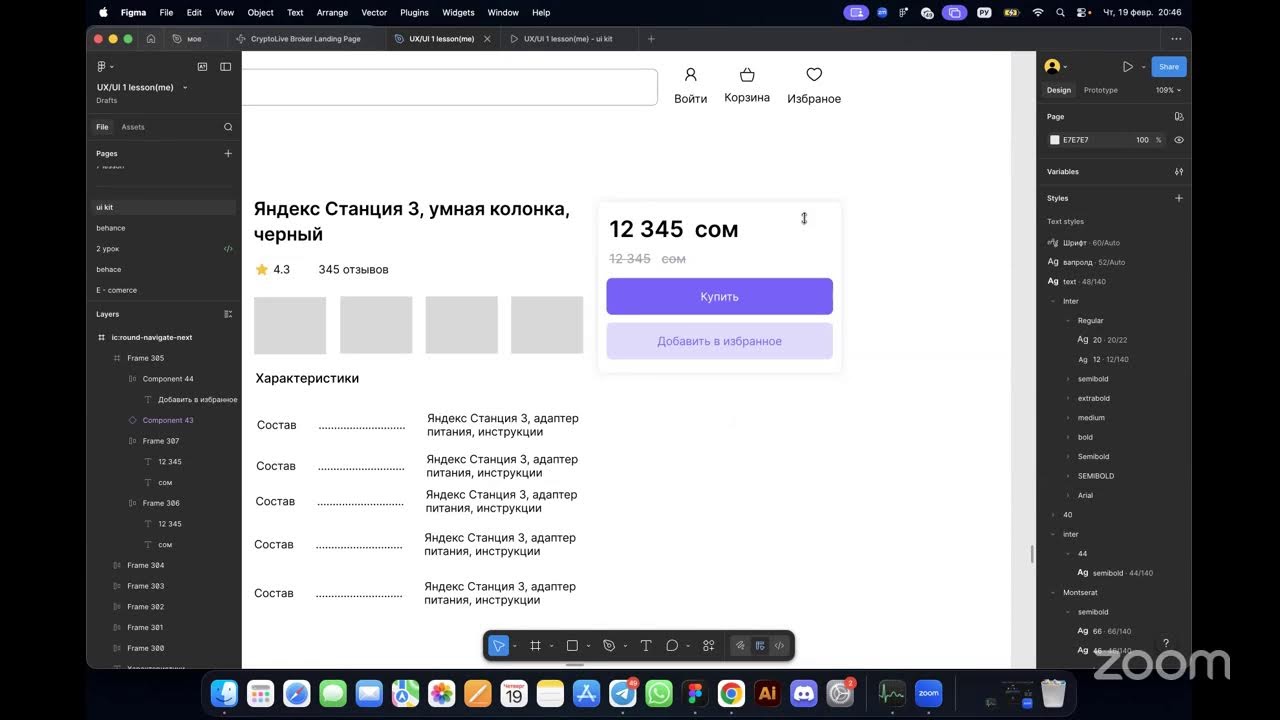Switch to the Prototype tab
This screenshot has height=720, width=1280.
[x=1101, y=90]
